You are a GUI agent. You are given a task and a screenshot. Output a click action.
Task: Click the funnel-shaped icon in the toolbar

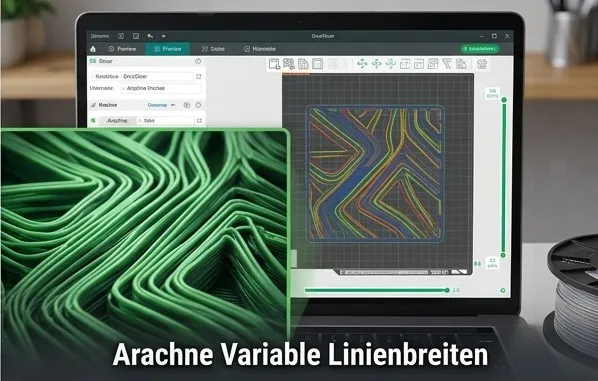[447, 64]
